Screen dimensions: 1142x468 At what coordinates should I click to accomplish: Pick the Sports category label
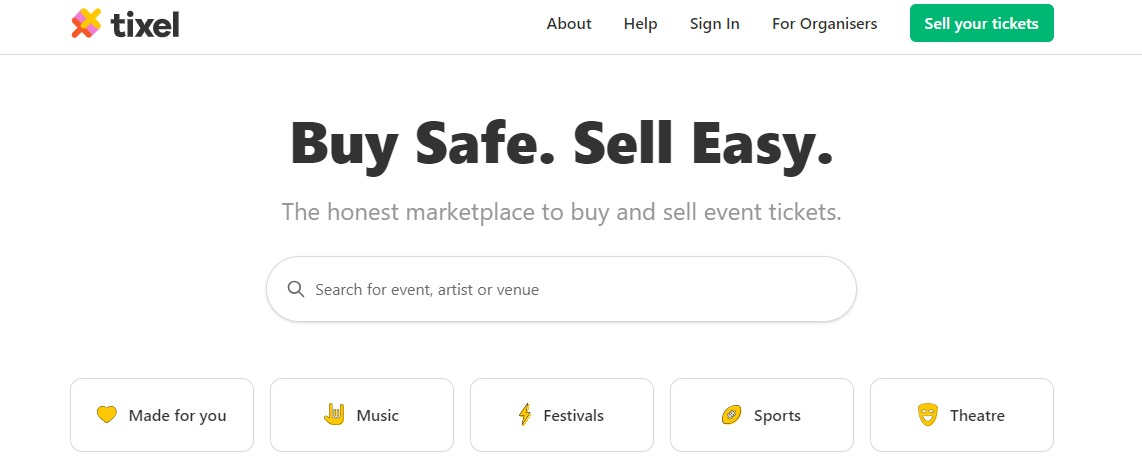click(x=777, y=415)
